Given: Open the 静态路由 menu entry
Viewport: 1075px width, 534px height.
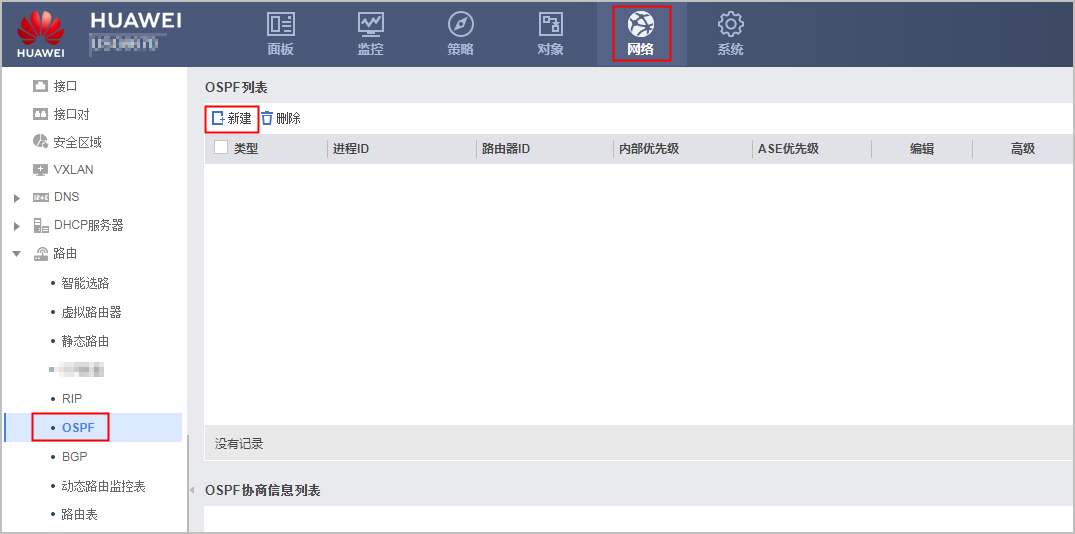Looking at the screenshot, I should coord(85,341).
